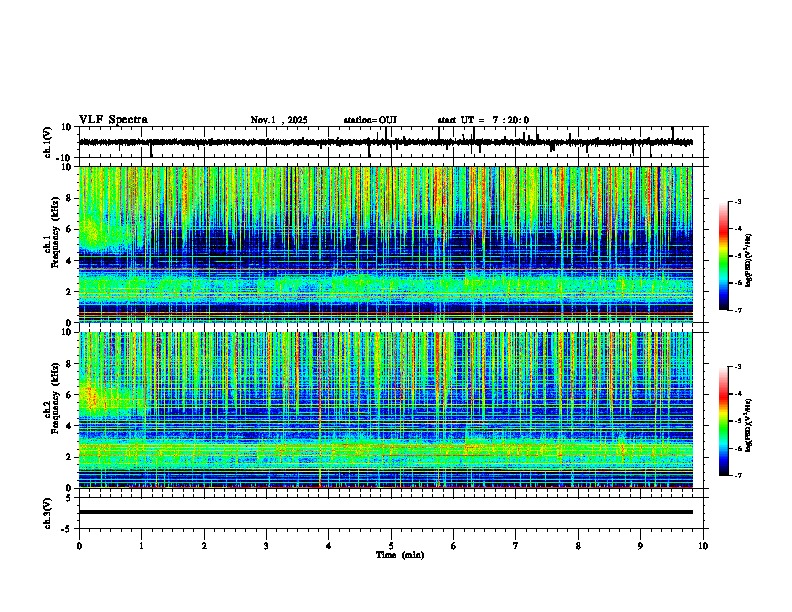Click the "Time (min)" x-axis title
Image resolution: width=792 pixels, height=612 pixels.
coord(400,555)
